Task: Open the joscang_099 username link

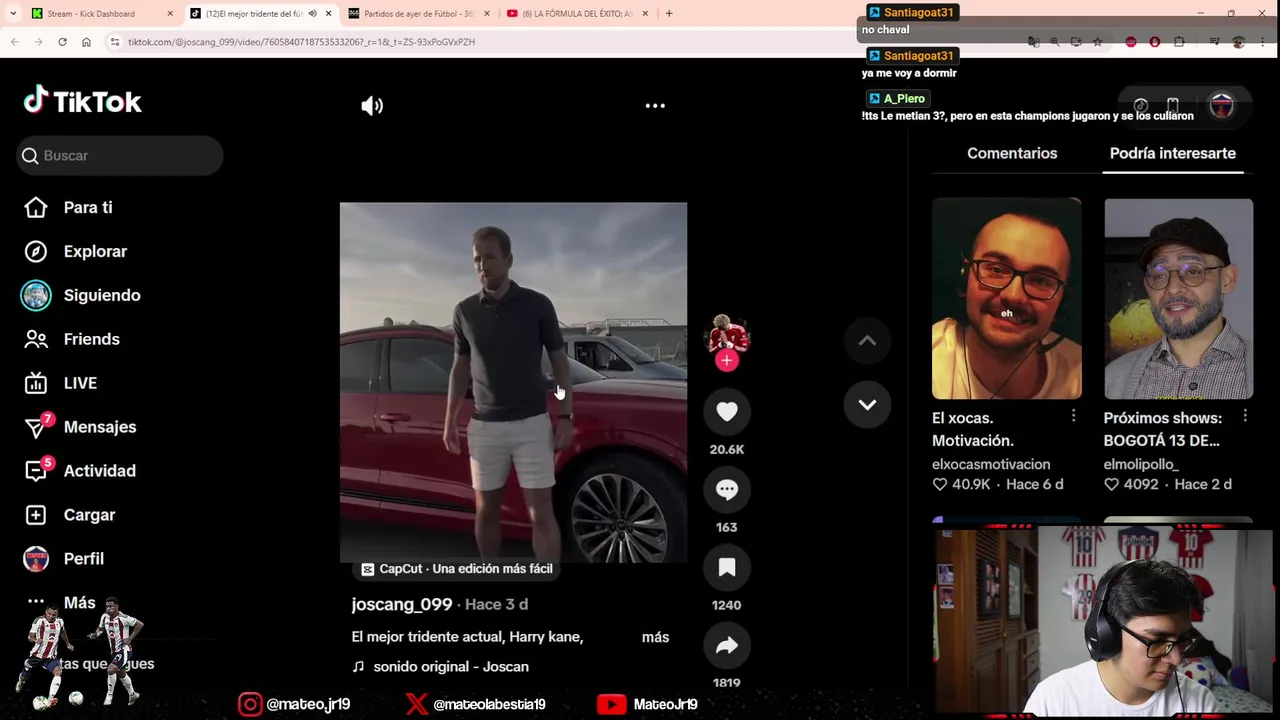Action: (x=402, y=604)
